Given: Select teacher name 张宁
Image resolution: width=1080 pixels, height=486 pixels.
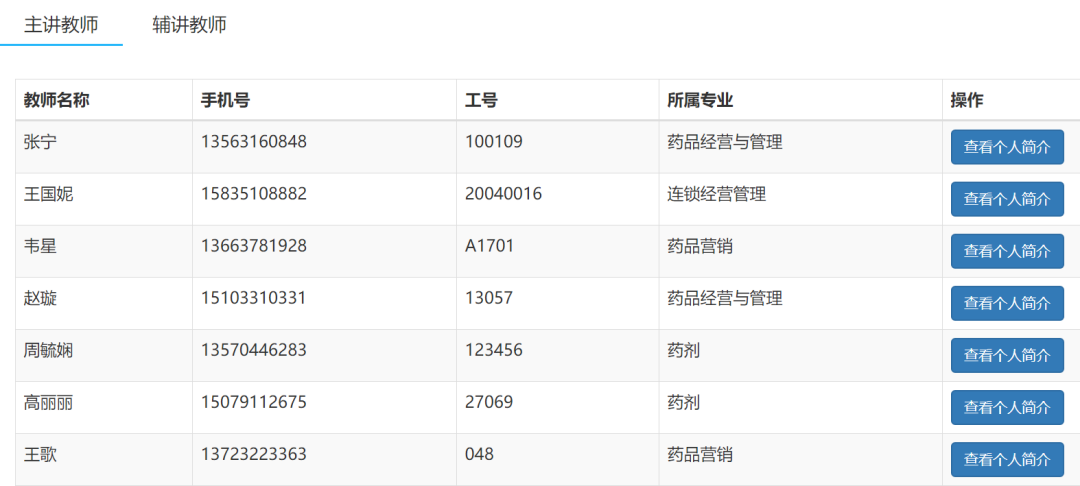Looking at the screenshot, I should coord(40,142).
